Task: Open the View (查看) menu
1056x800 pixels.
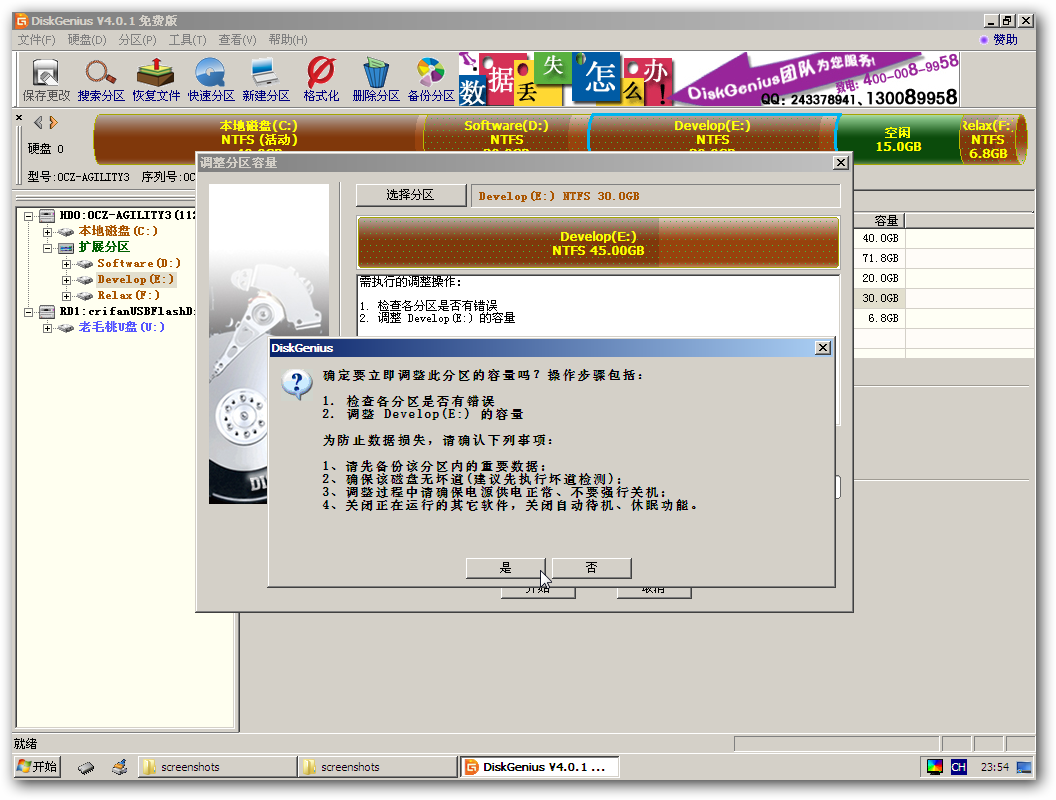Action: click(237, 40)
